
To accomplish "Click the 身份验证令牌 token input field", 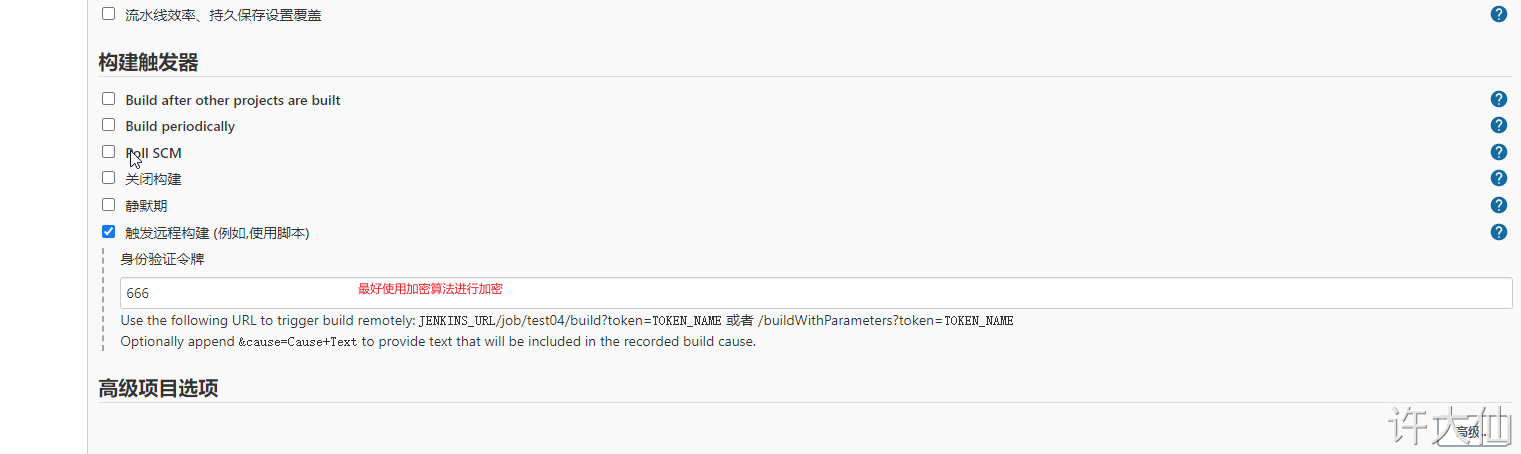I will (x=816, y=293).
